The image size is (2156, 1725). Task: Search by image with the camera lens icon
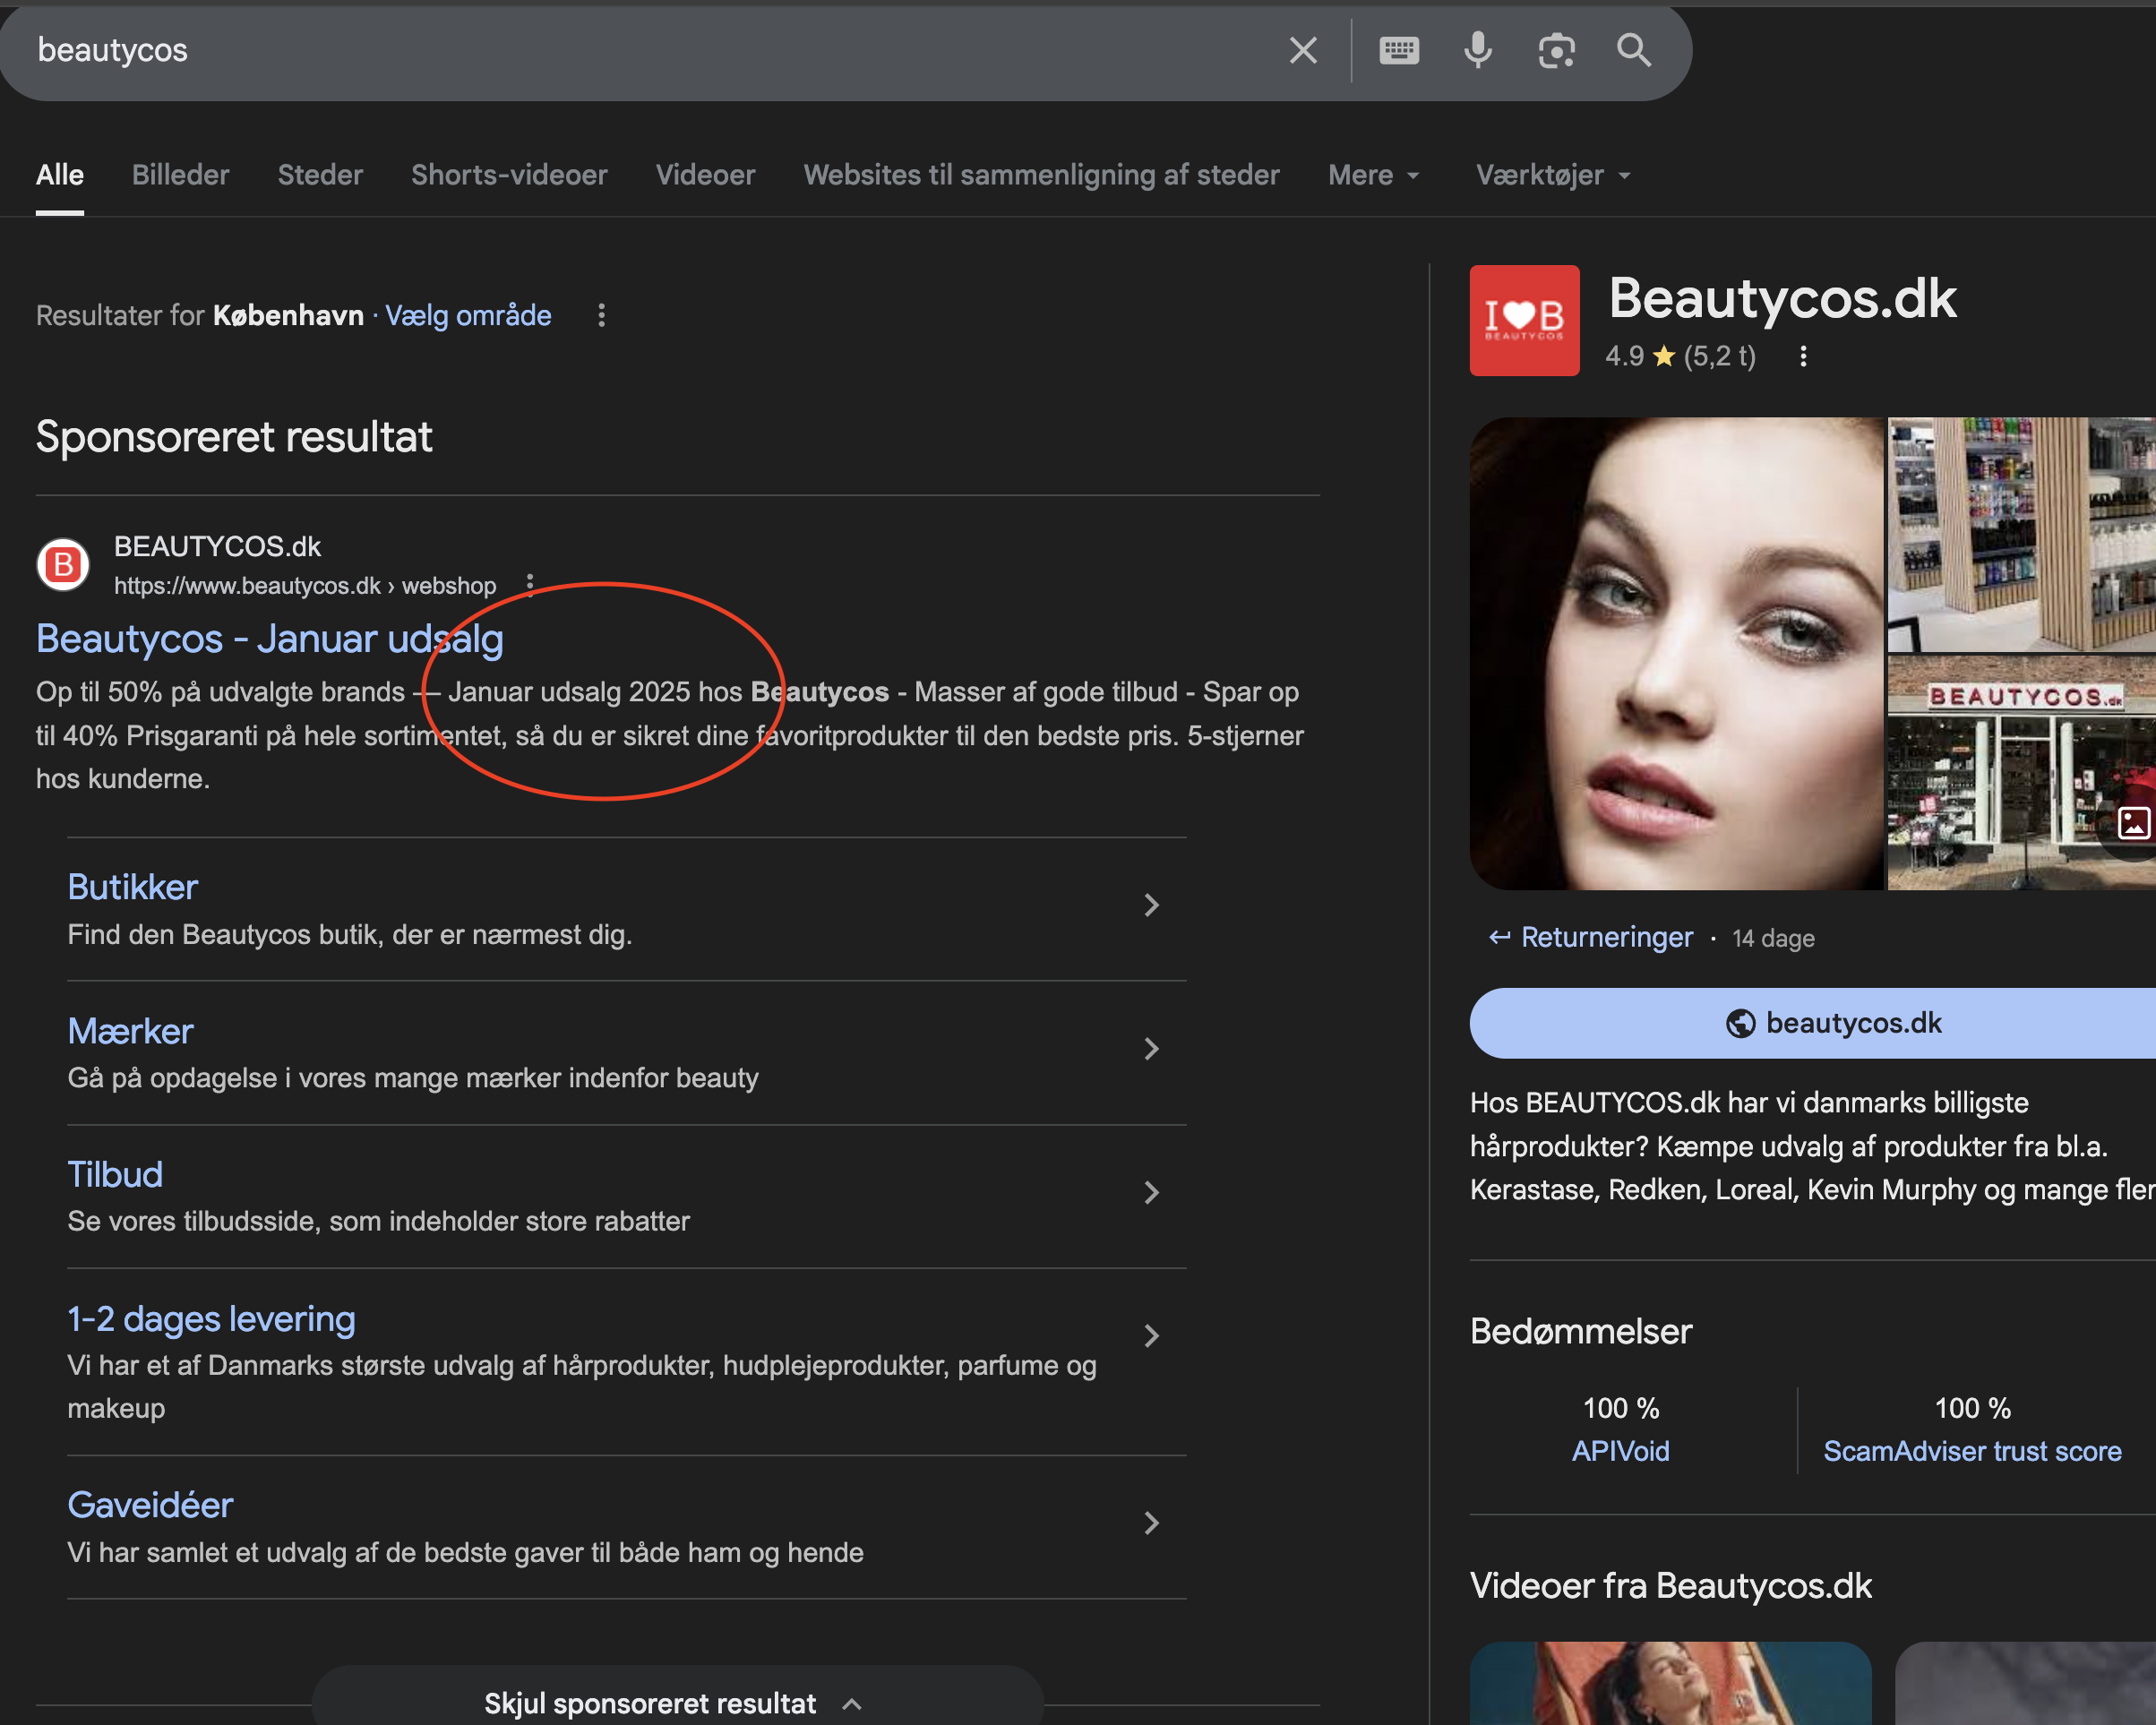pos(1556,50)
